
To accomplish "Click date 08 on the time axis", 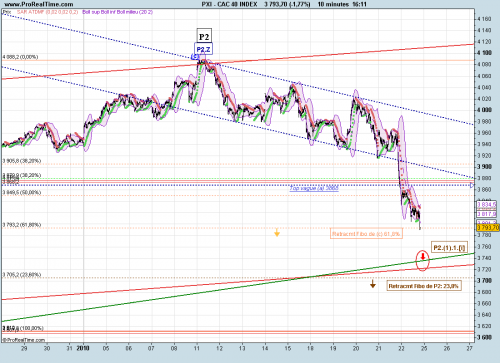I will point(174,348).
